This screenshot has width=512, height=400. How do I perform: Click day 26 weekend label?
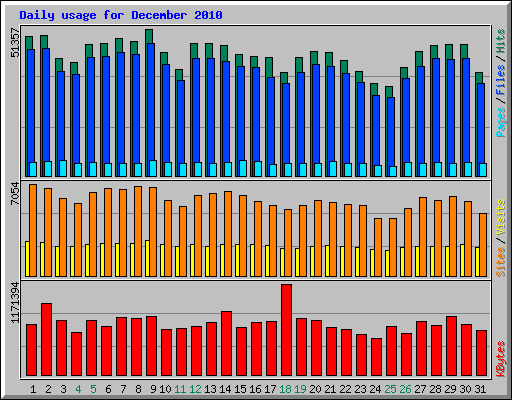point(405,389)
